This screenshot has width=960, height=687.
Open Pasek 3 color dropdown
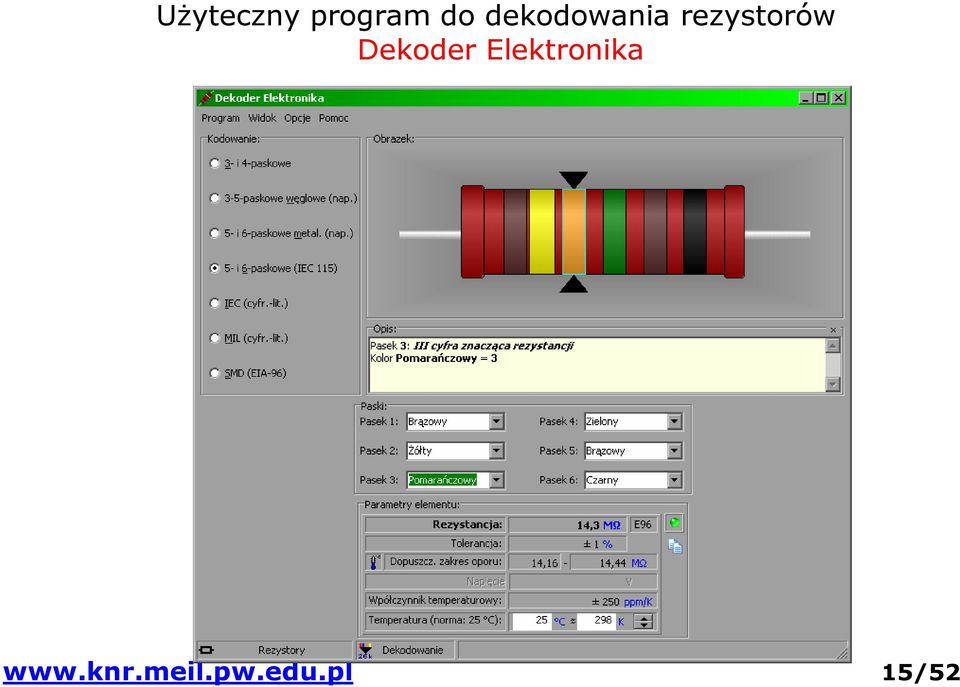(x=497, y=480)
